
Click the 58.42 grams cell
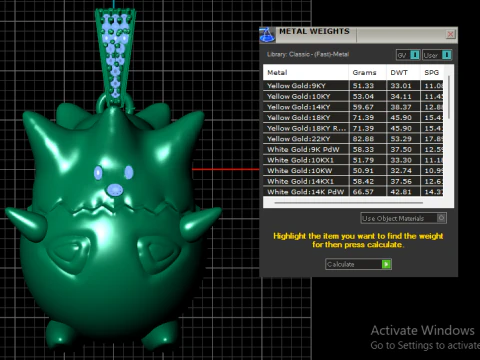[x=367, y=181]
